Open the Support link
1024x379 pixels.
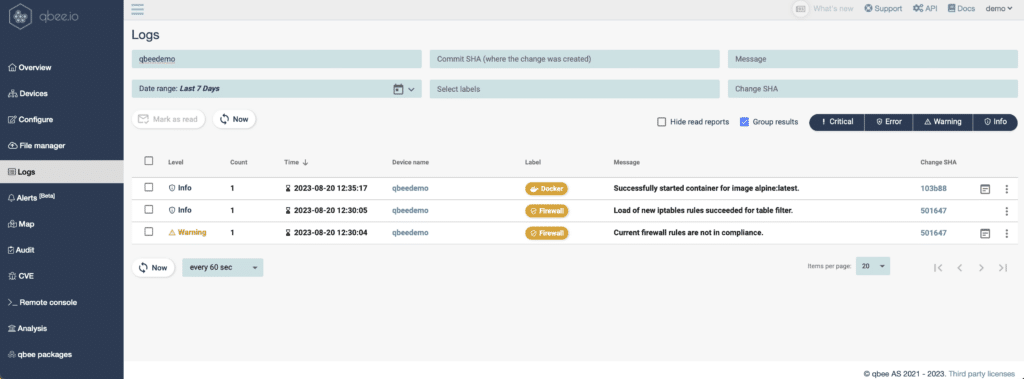tap(883, 8)
